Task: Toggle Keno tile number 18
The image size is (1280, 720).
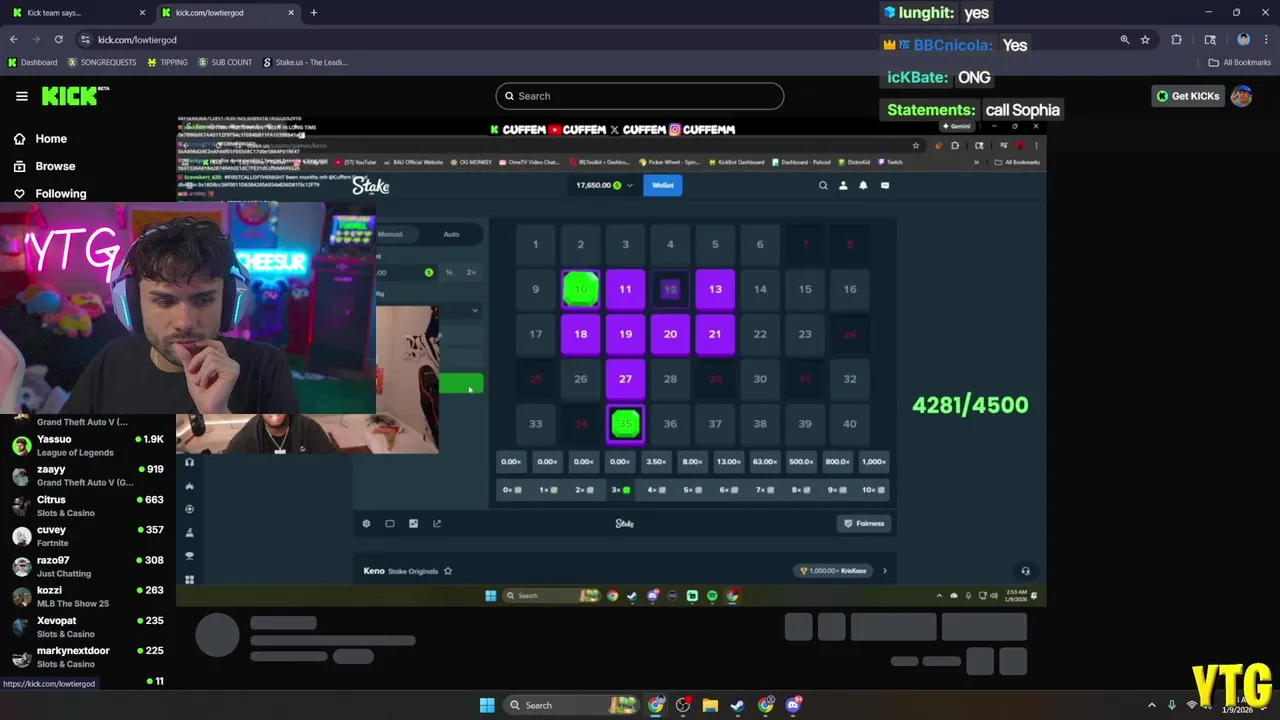Action: pos(580,334)
